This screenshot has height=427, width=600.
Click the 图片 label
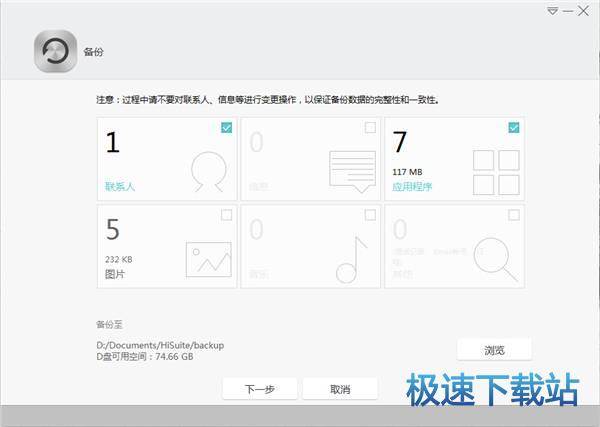pyautogui.click(x=115, y=274)
